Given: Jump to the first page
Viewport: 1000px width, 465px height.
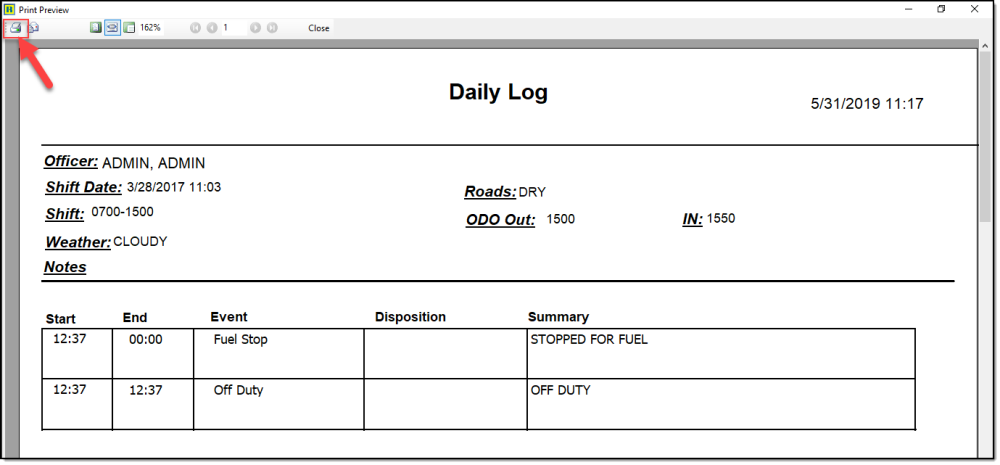Looking at the screenshot, I should (196, 28).
